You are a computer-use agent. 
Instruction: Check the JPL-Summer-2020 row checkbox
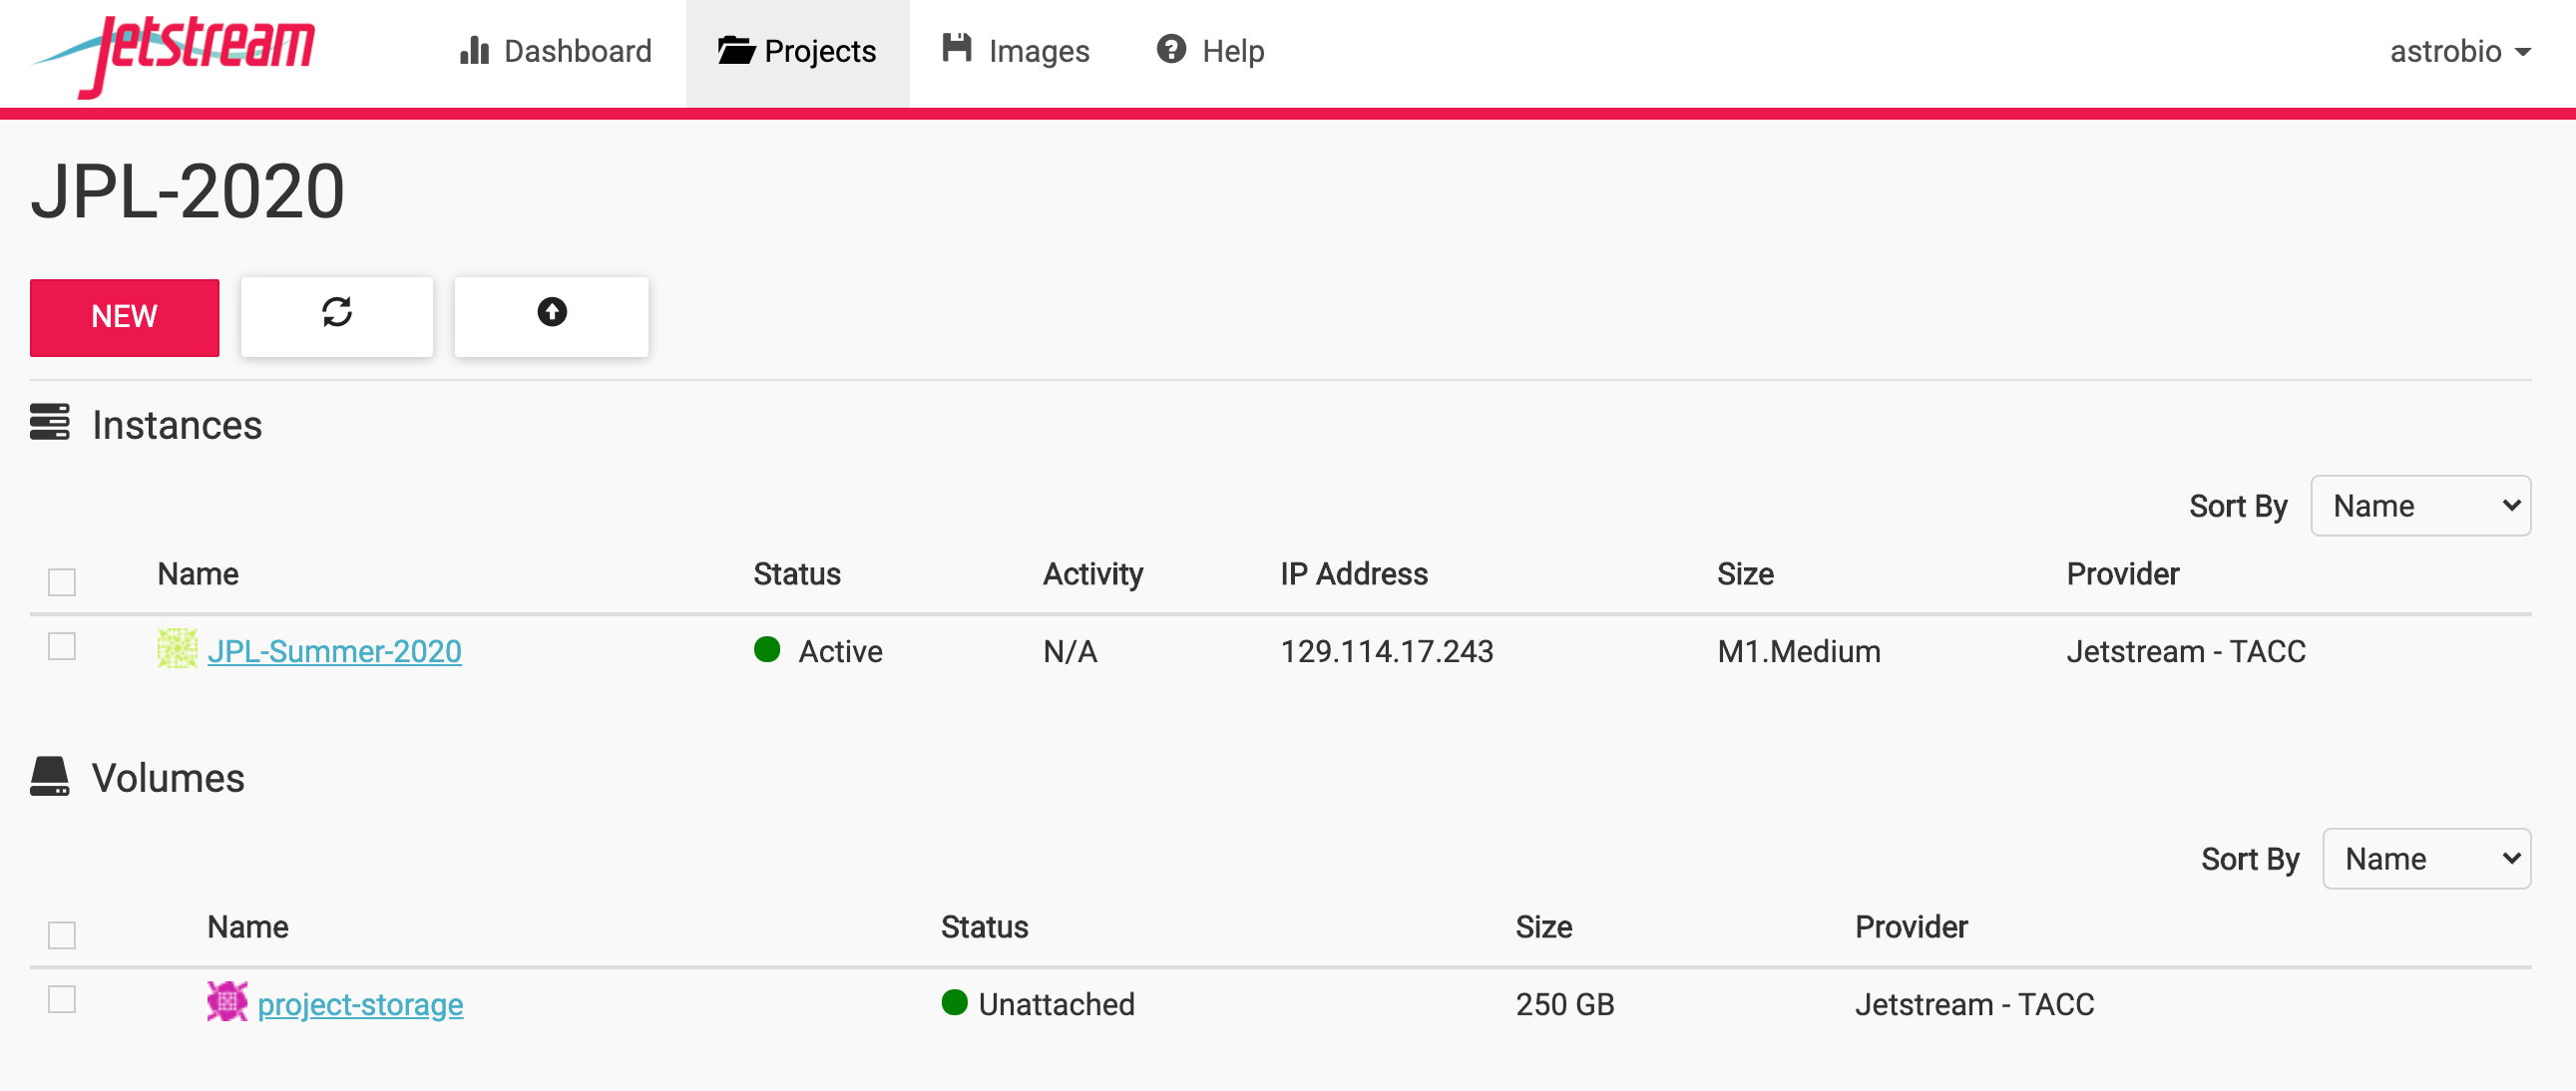(62, 647)
